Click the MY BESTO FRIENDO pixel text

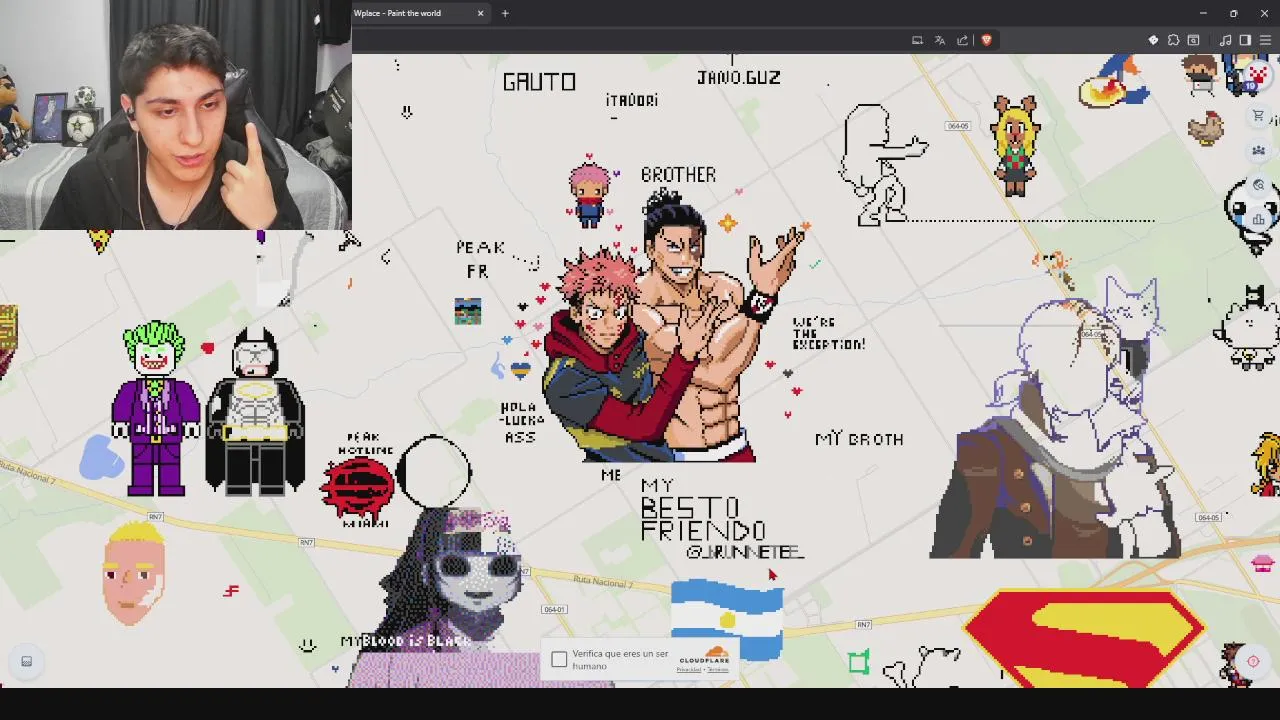[703, 510]
